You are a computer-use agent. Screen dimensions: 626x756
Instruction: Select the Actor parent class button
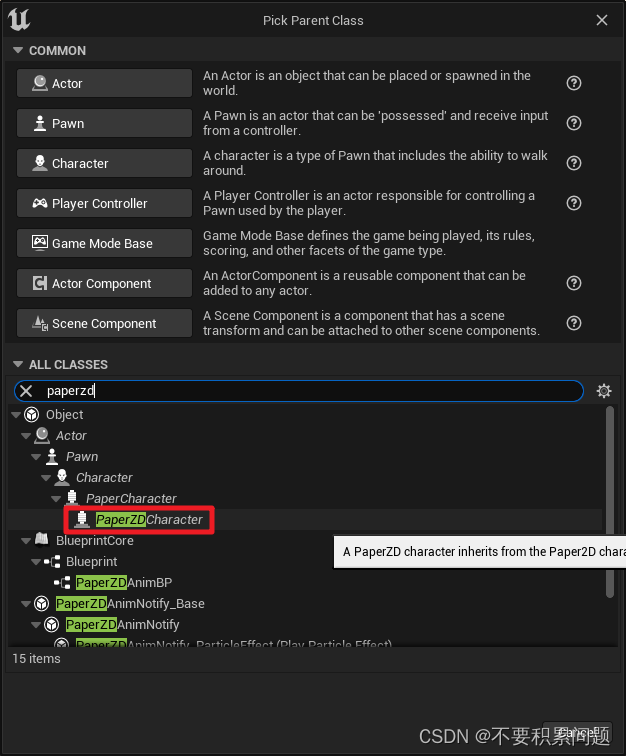point(104,83)
